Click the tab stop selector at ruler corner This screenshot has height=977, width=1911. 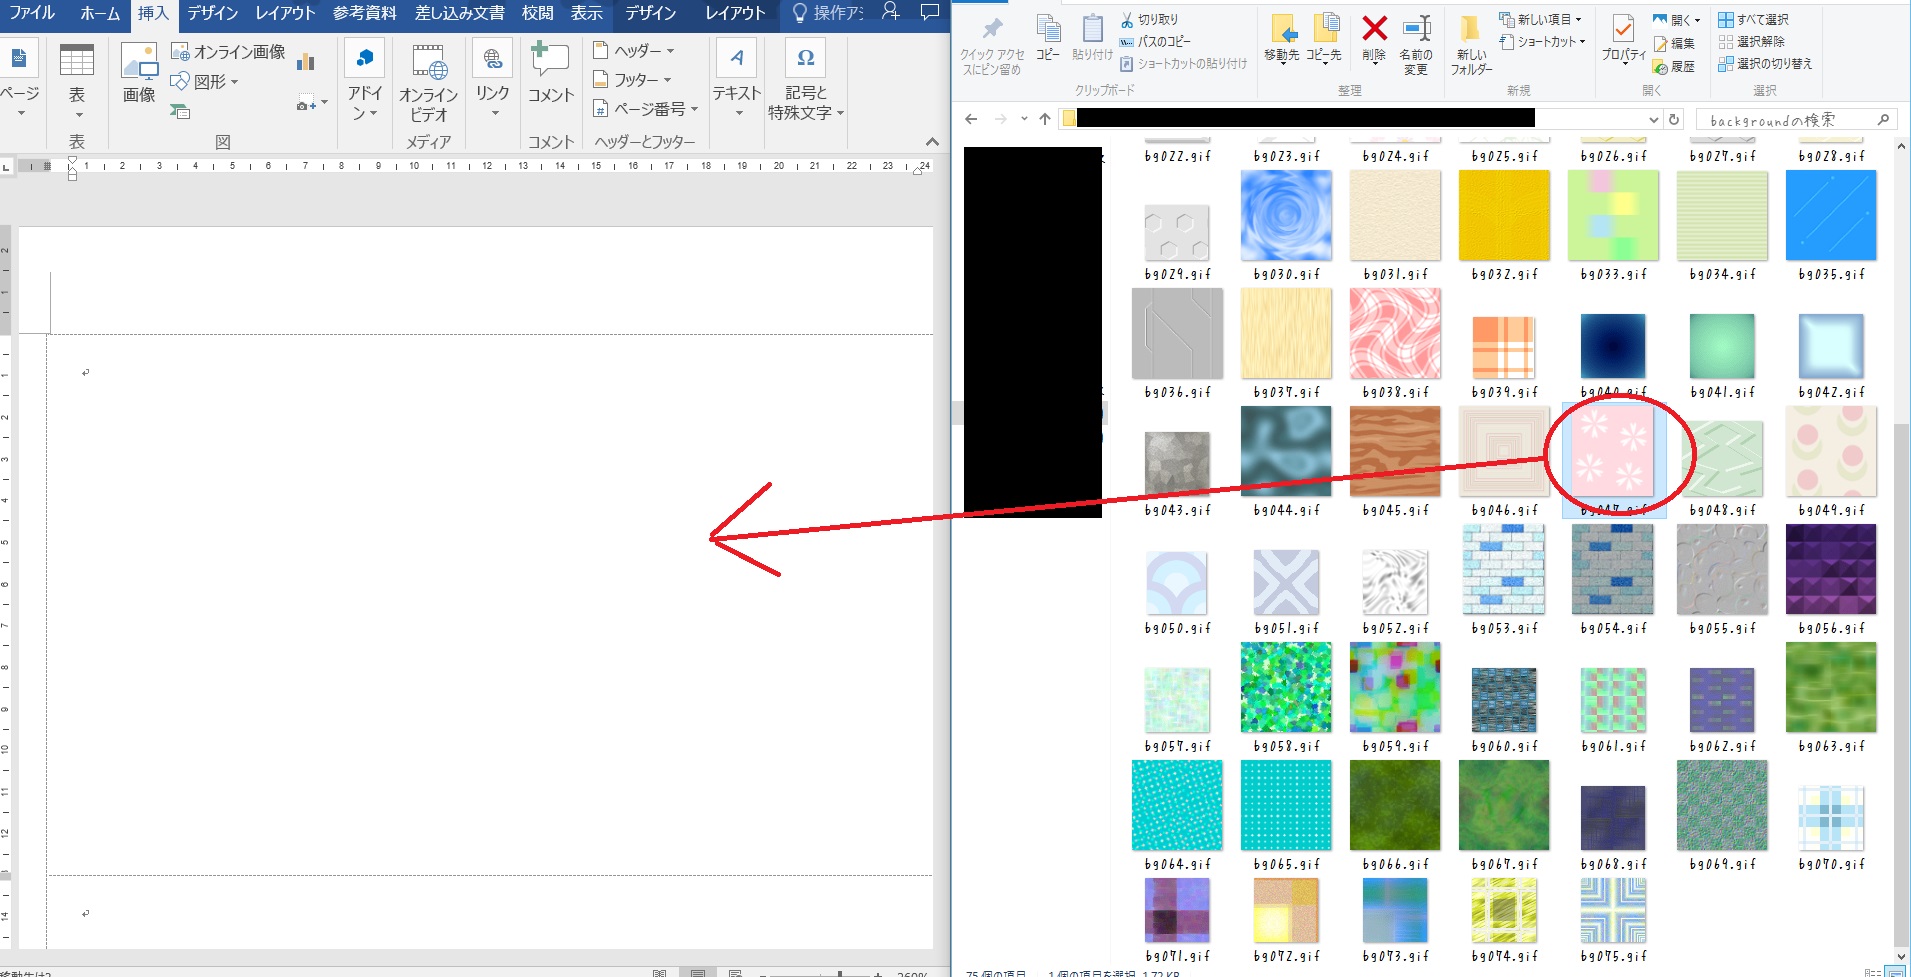6,166
